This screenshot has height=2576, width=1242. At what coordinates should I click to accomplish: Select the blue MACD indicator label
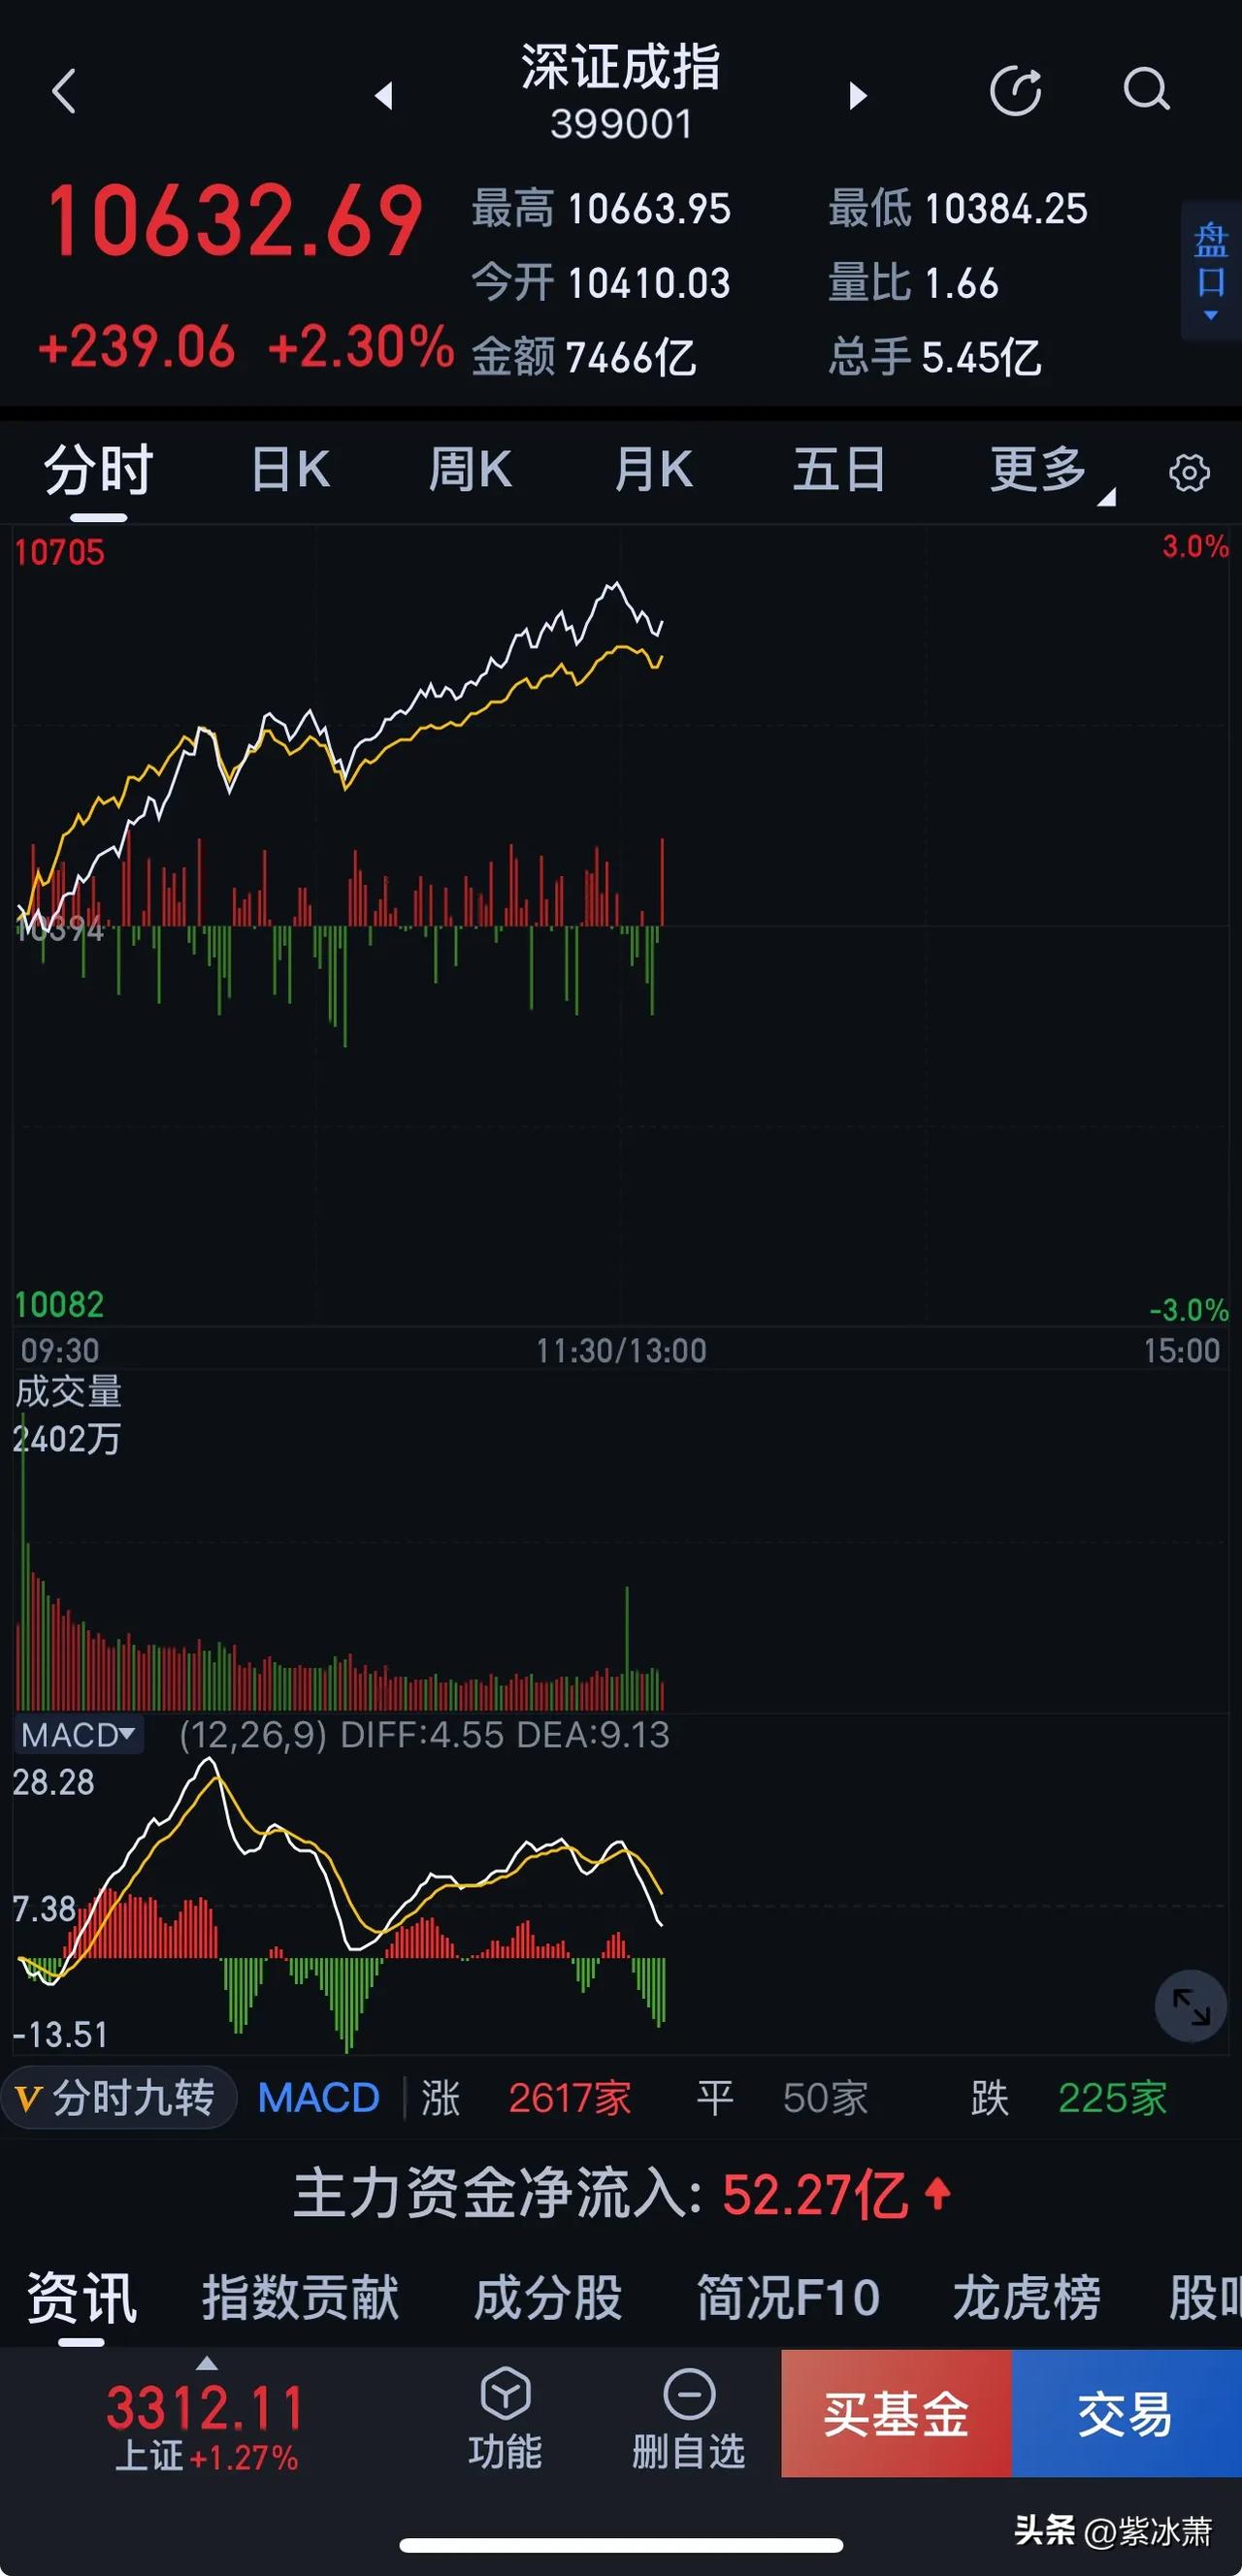click(x=319, y=2097)
